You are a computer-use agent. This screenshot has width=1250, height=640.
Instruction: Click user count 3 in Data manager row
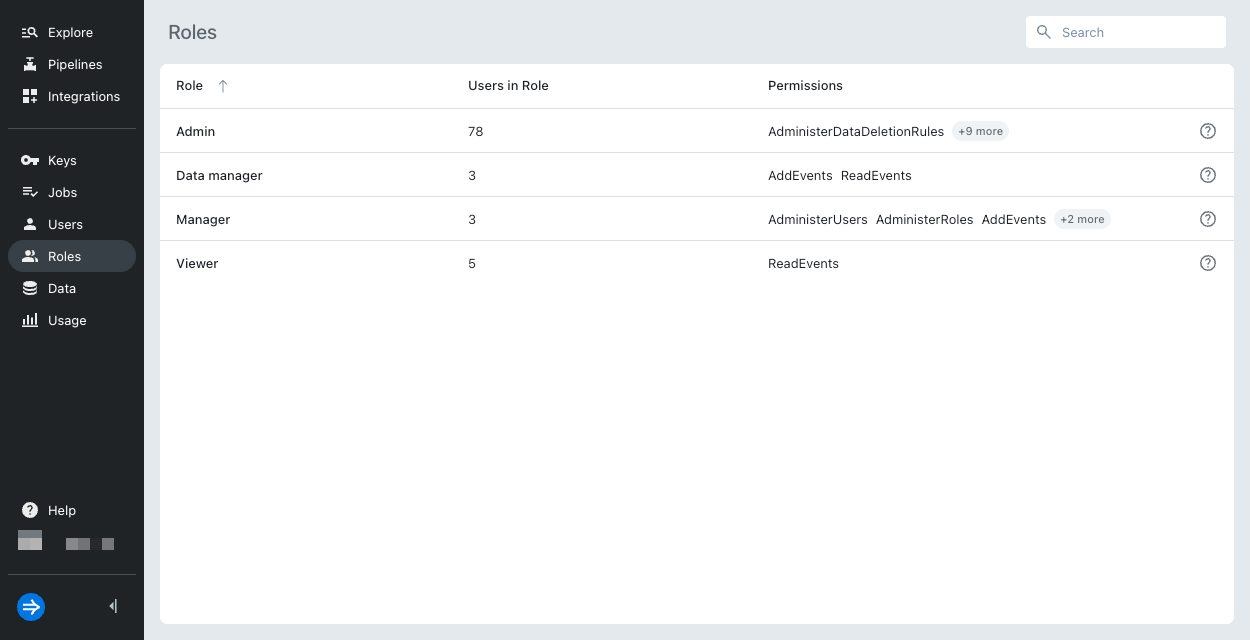[x=472, y=175]
